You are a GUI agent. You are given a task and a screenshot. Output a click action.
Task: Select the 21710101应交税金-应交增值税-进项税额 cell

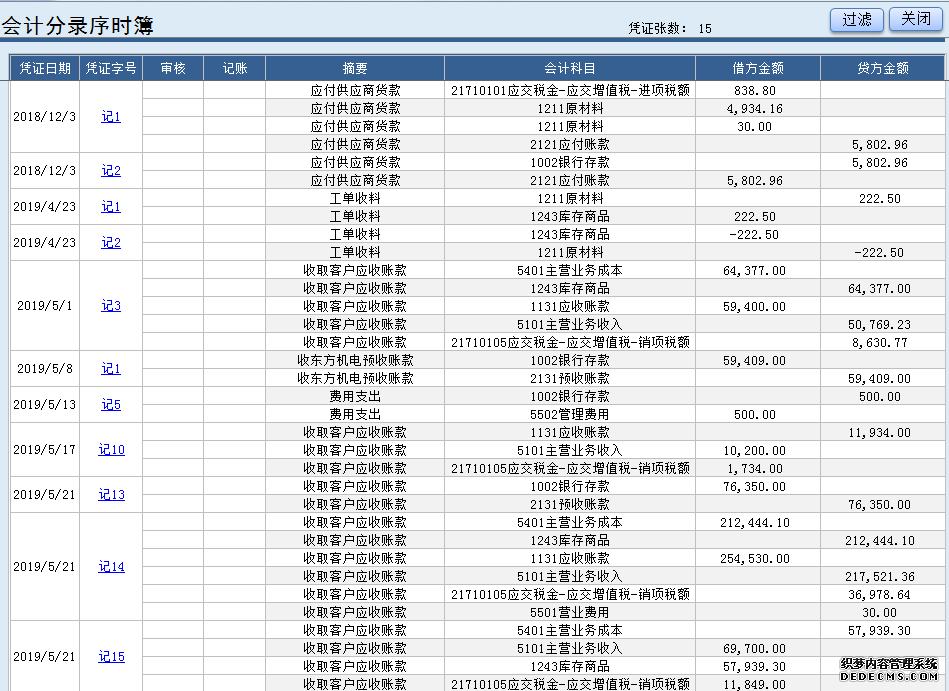point(570,90)
